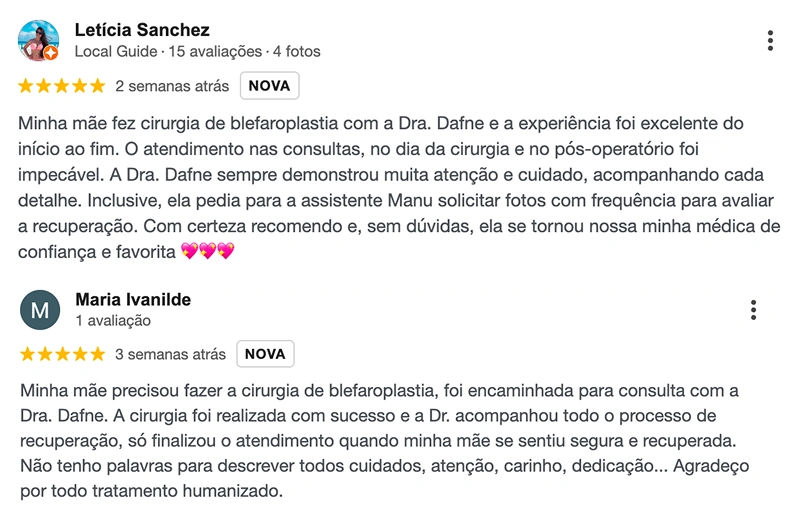
Task: Click Maria Ivanilde's review text about blefaroplastia
Action: (380, 440)
